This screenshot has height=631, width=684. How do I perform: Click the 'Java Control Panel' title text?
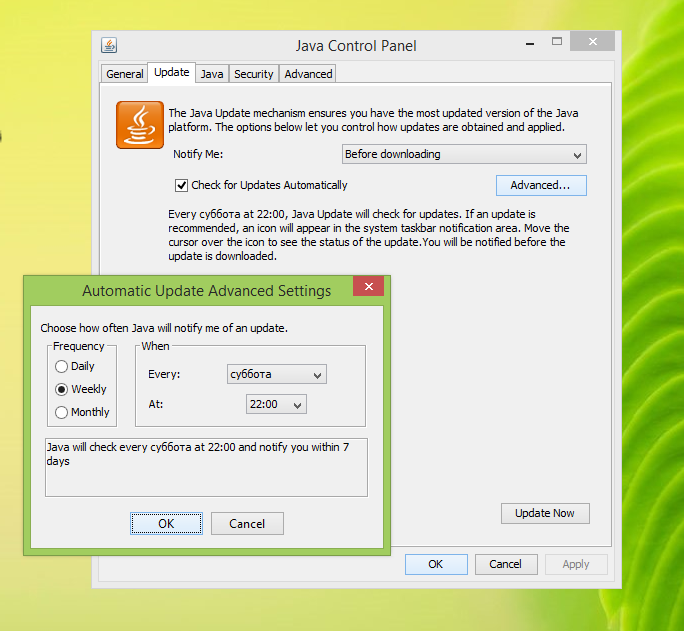[x=356, y=46]
